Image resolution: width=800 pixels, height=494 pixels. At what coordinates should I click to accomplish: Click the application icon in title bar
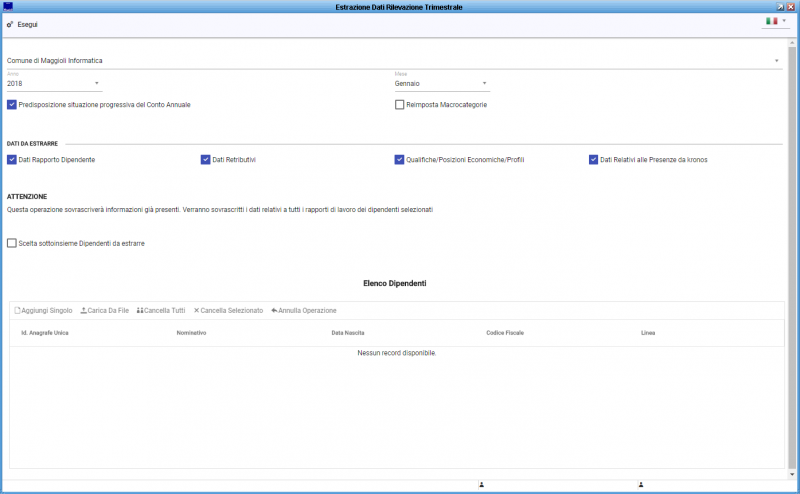click(x=8, y=7)
